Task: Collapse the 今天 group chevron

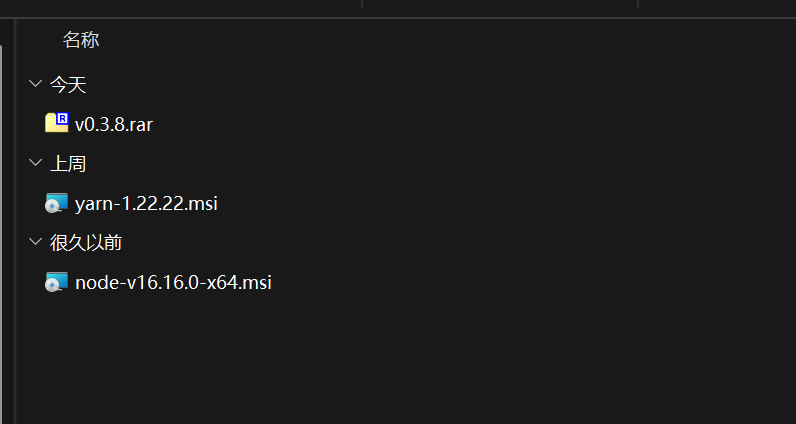Action: 36,84
